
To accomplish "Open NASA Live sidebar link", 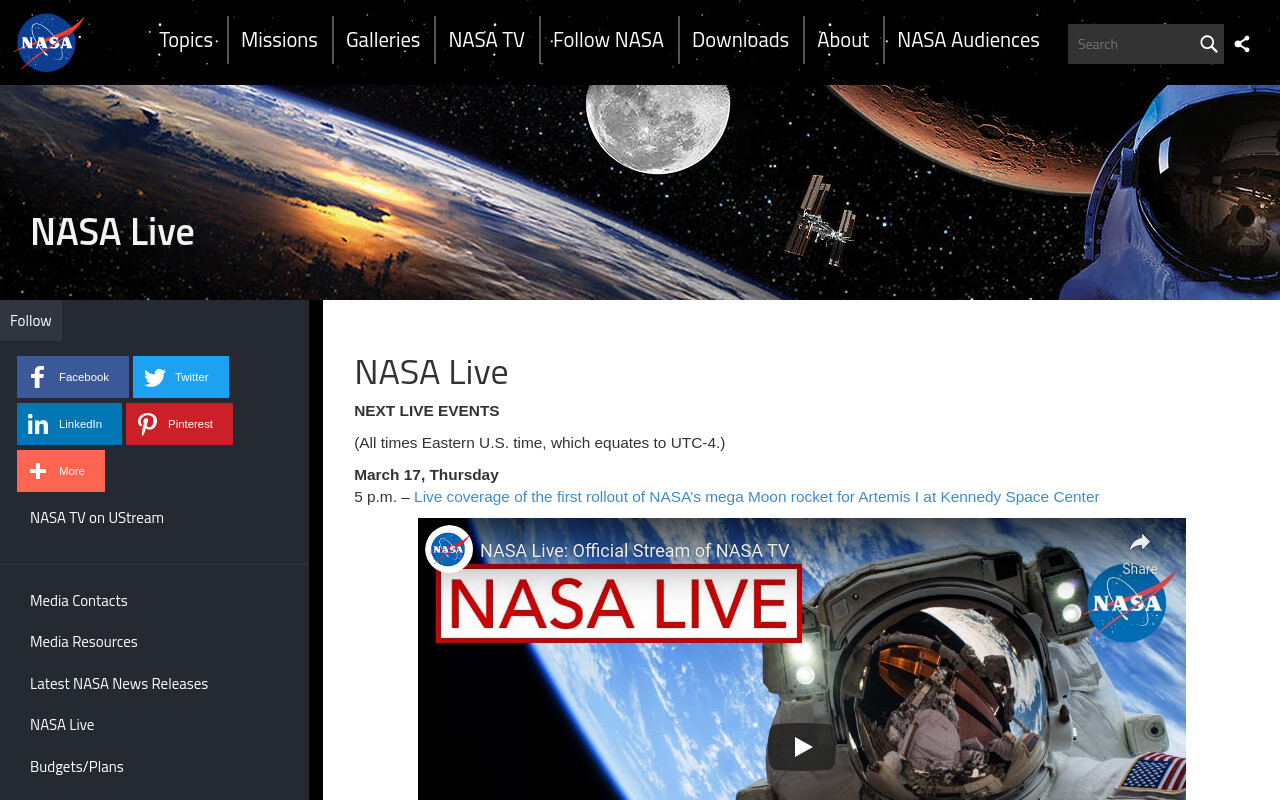I will tap(62, 725).
